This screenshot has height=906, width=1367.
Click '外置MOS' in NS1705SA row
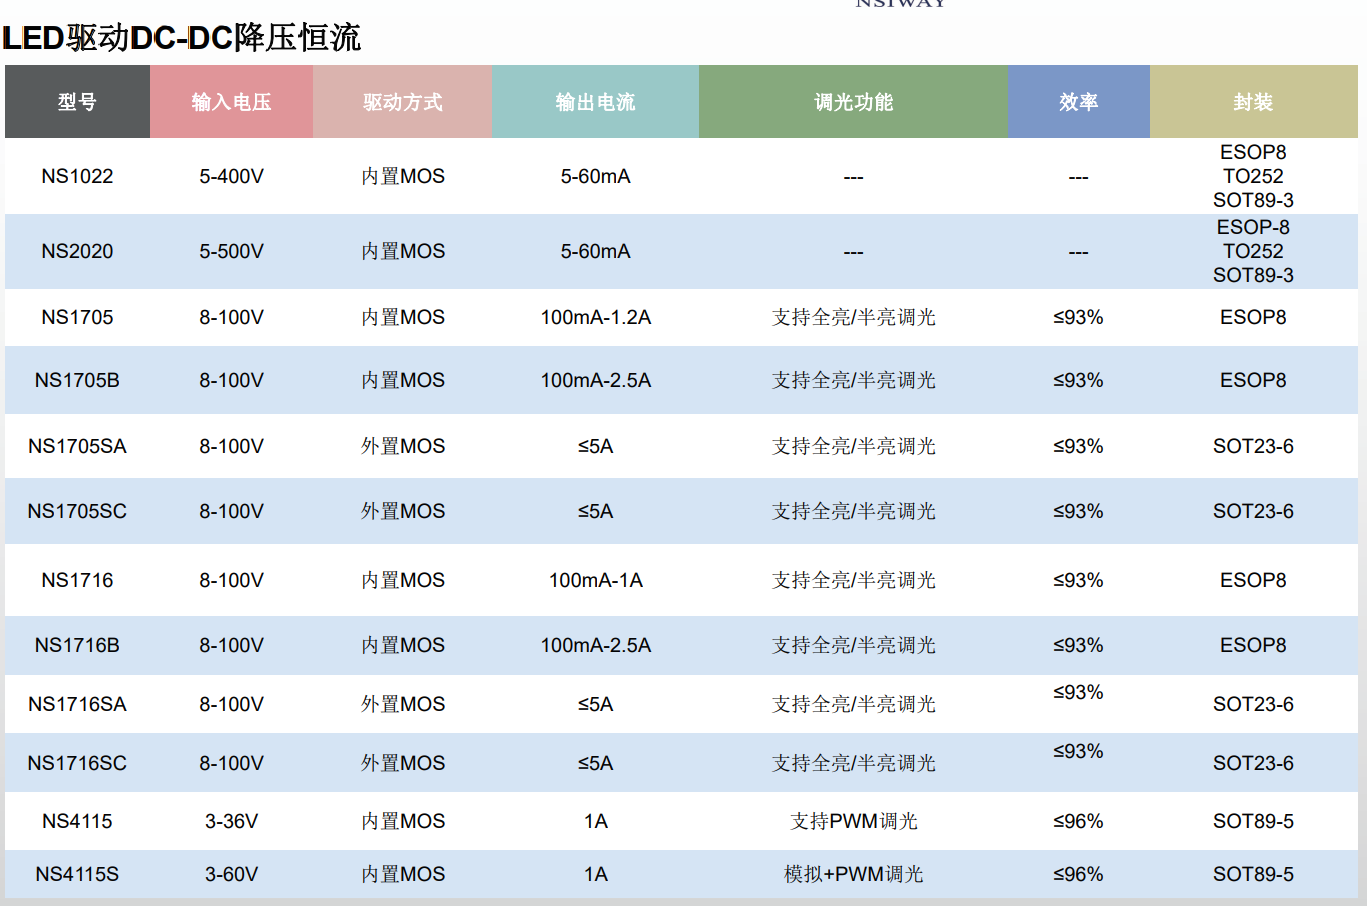(403, 446)
